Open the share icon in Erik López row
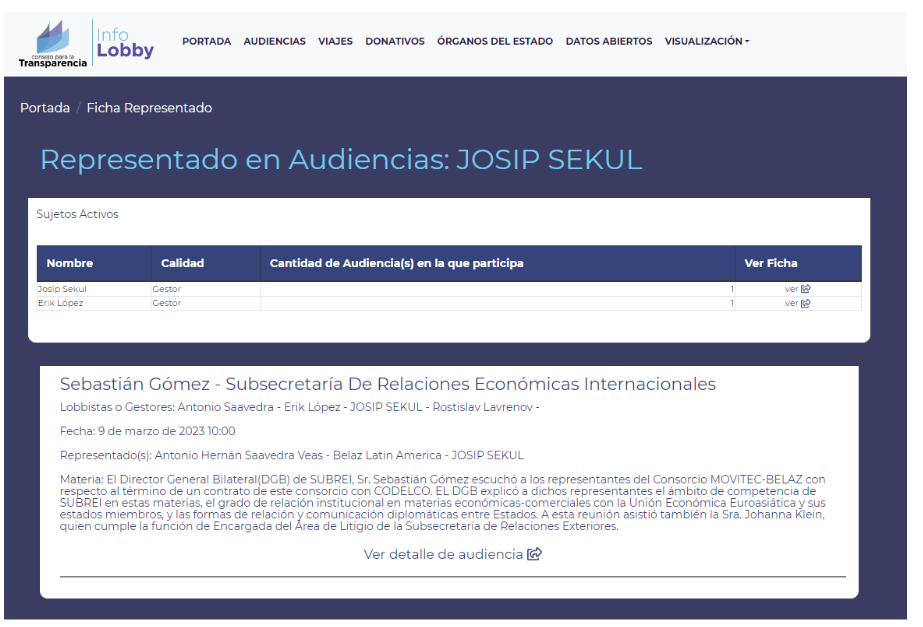This screenshot has width=923, height=627. tap(806, 303)
